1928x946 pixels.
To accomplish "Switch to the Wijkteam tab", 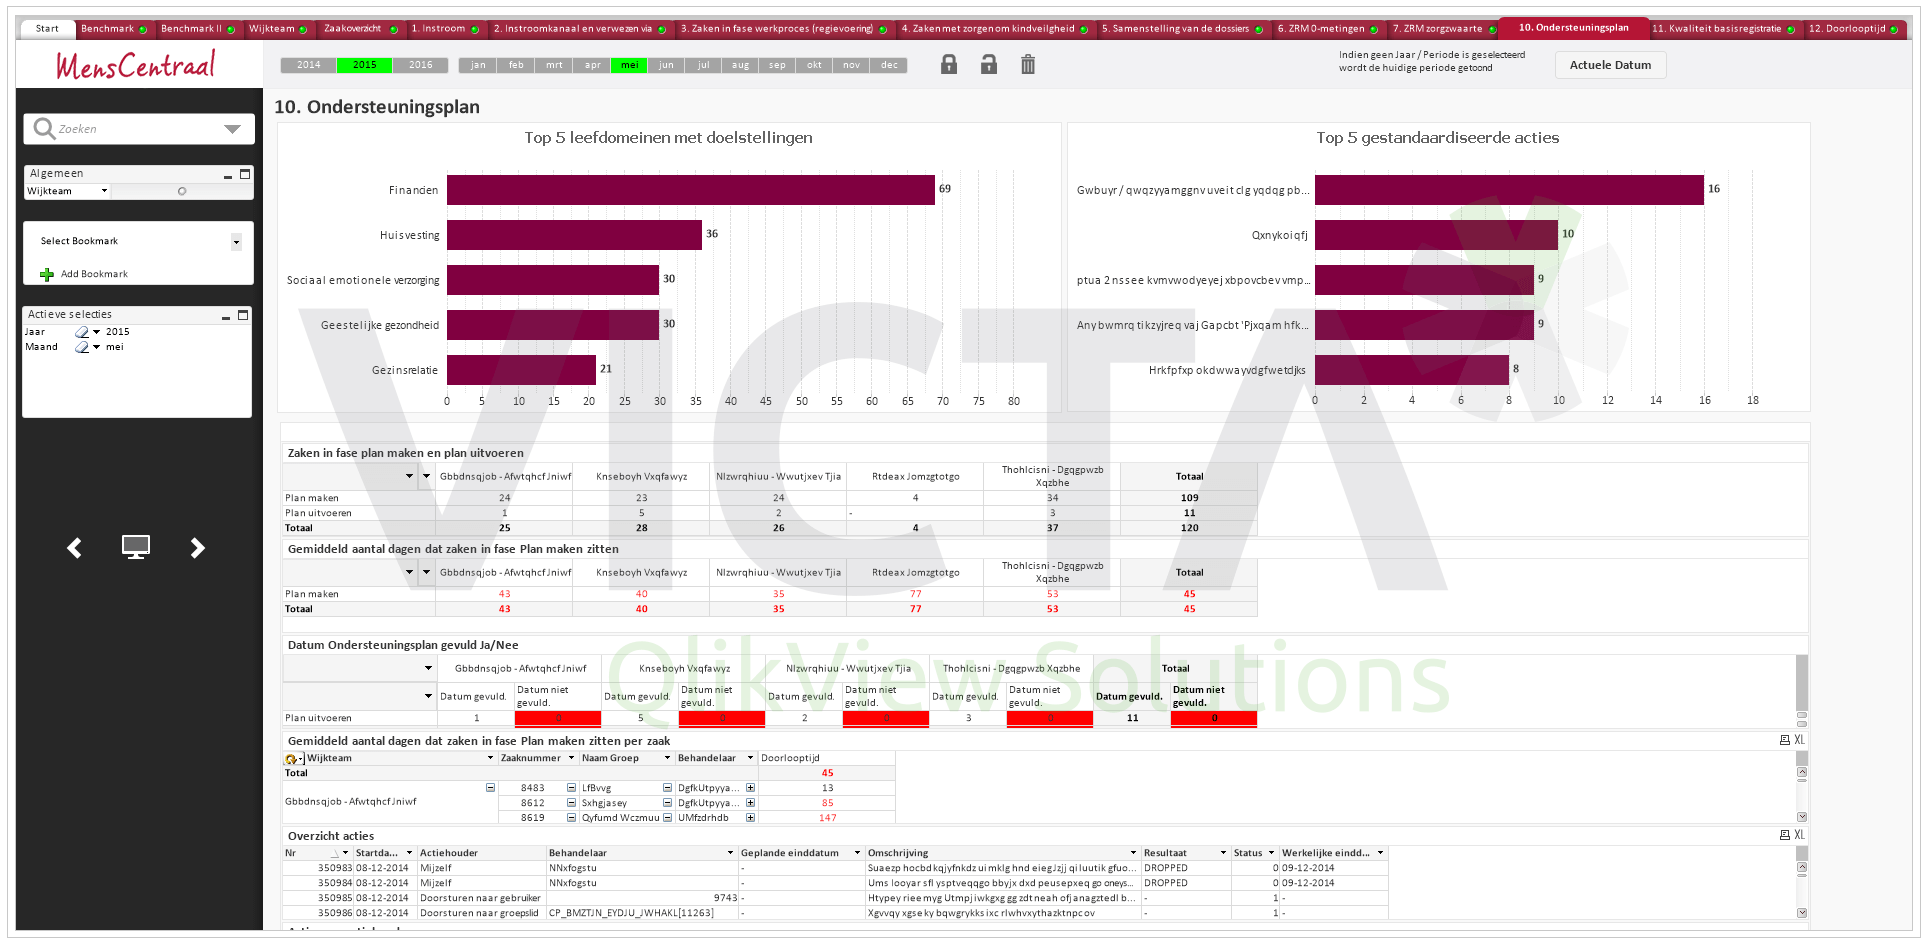I will tap(277, 28).
